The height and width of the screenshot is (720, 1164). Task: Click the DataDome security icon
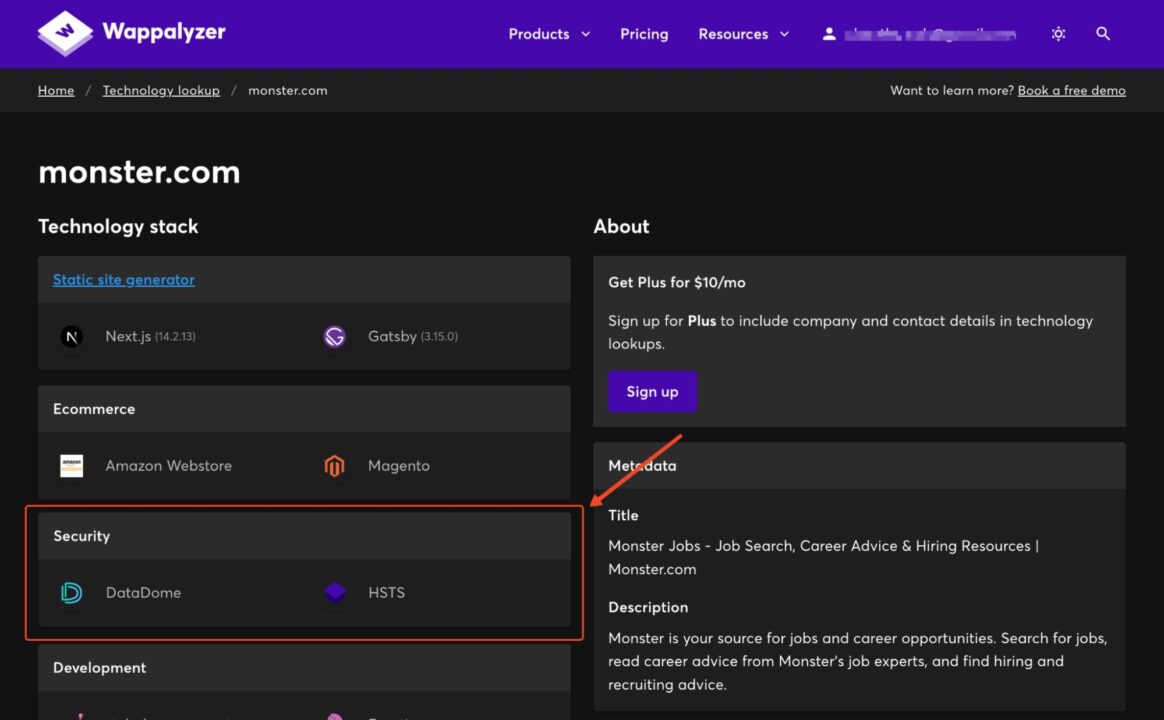click(71, 592)
